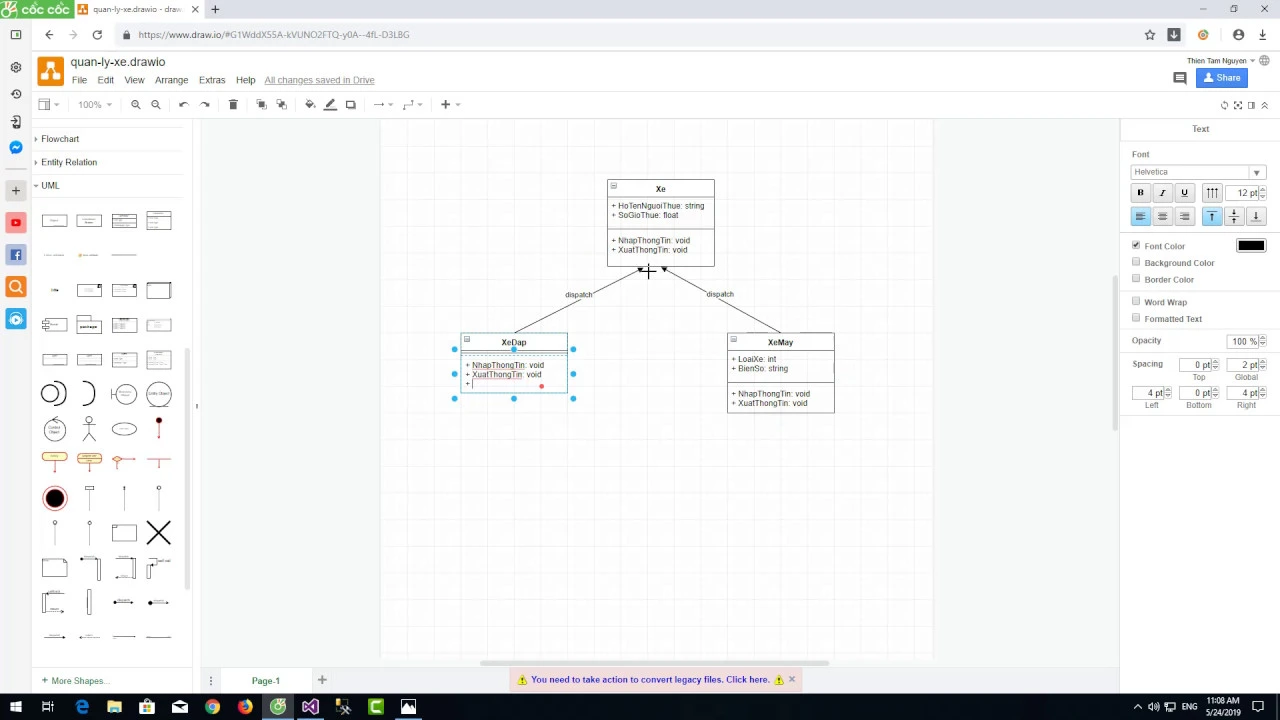Align text center
The width and height of the screenshot is (1280, 720).
[1162, 216]
